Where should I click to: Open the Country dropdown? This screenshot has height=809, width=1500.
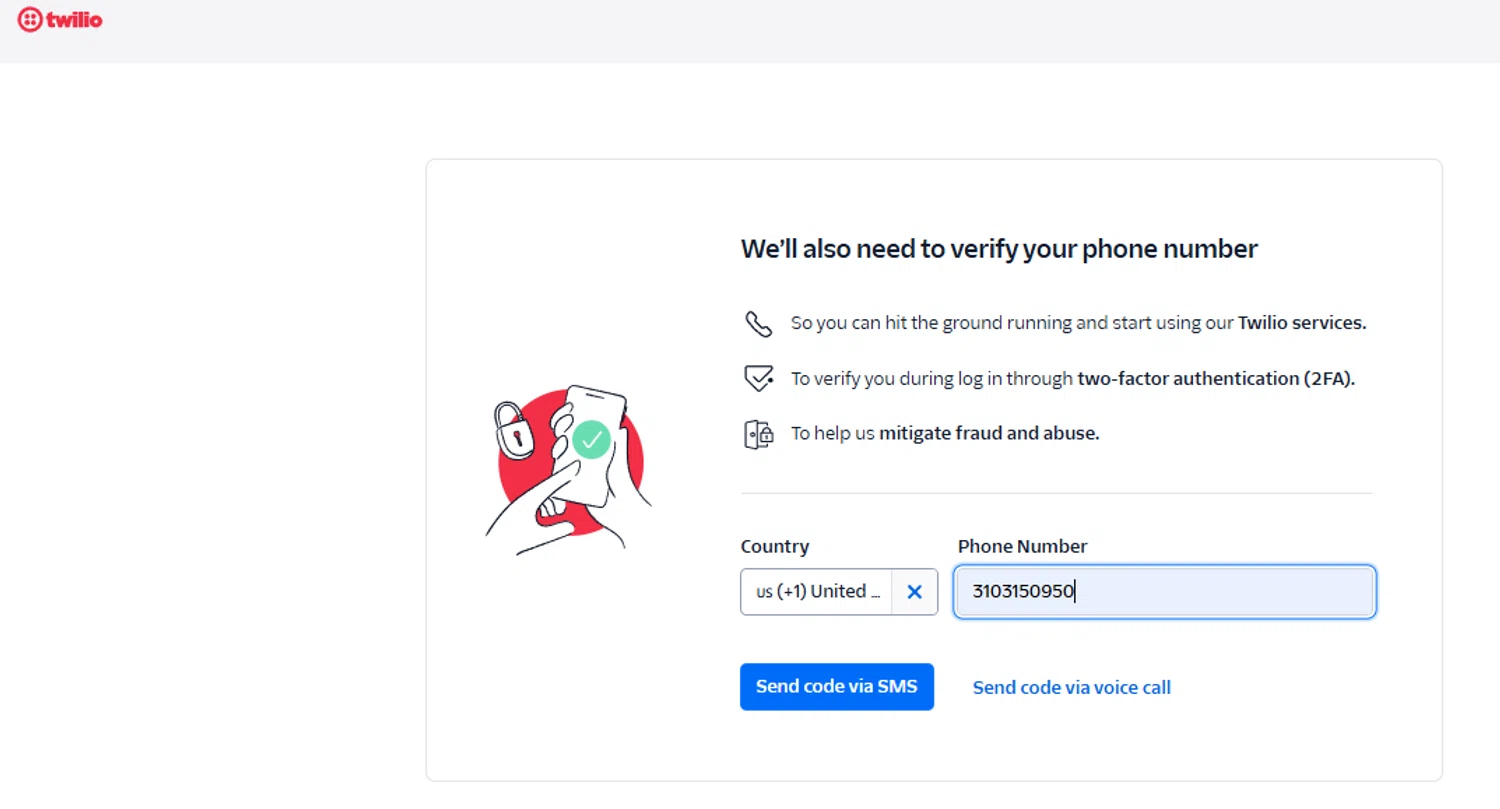coord(816,592)
